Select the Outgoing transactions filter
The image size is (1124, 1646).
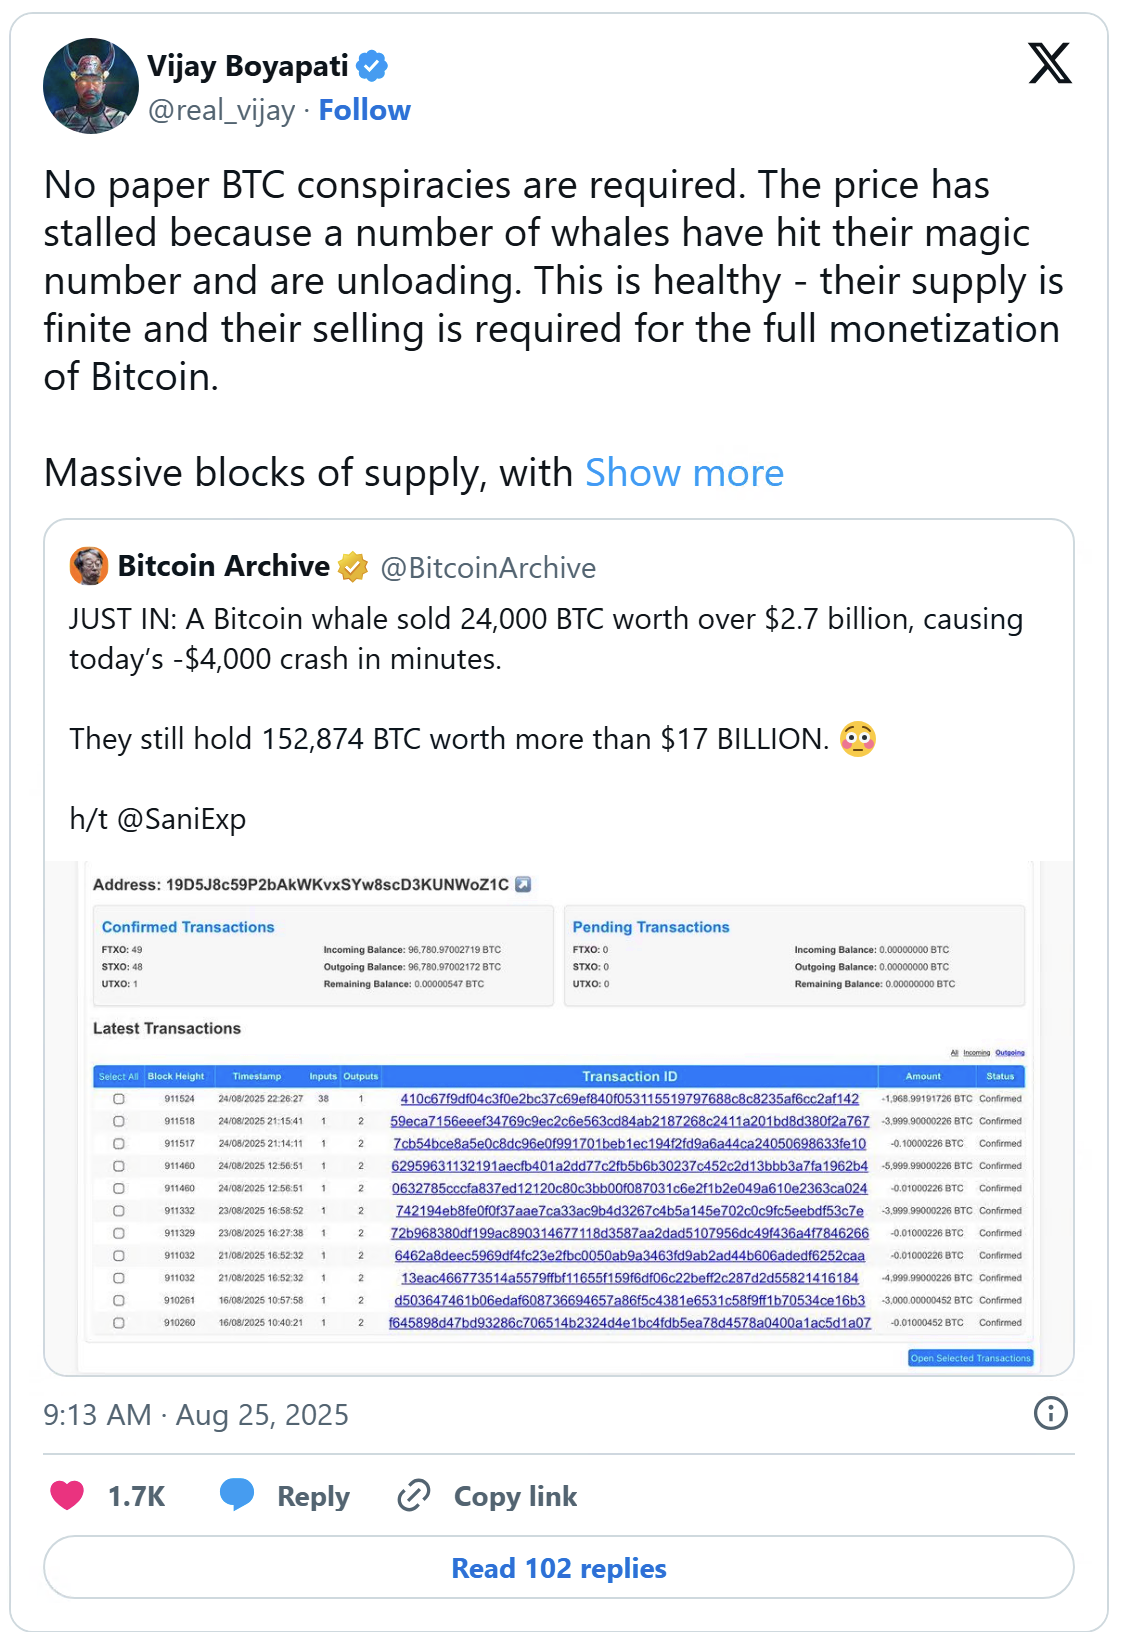[x=1010, y=1053]
